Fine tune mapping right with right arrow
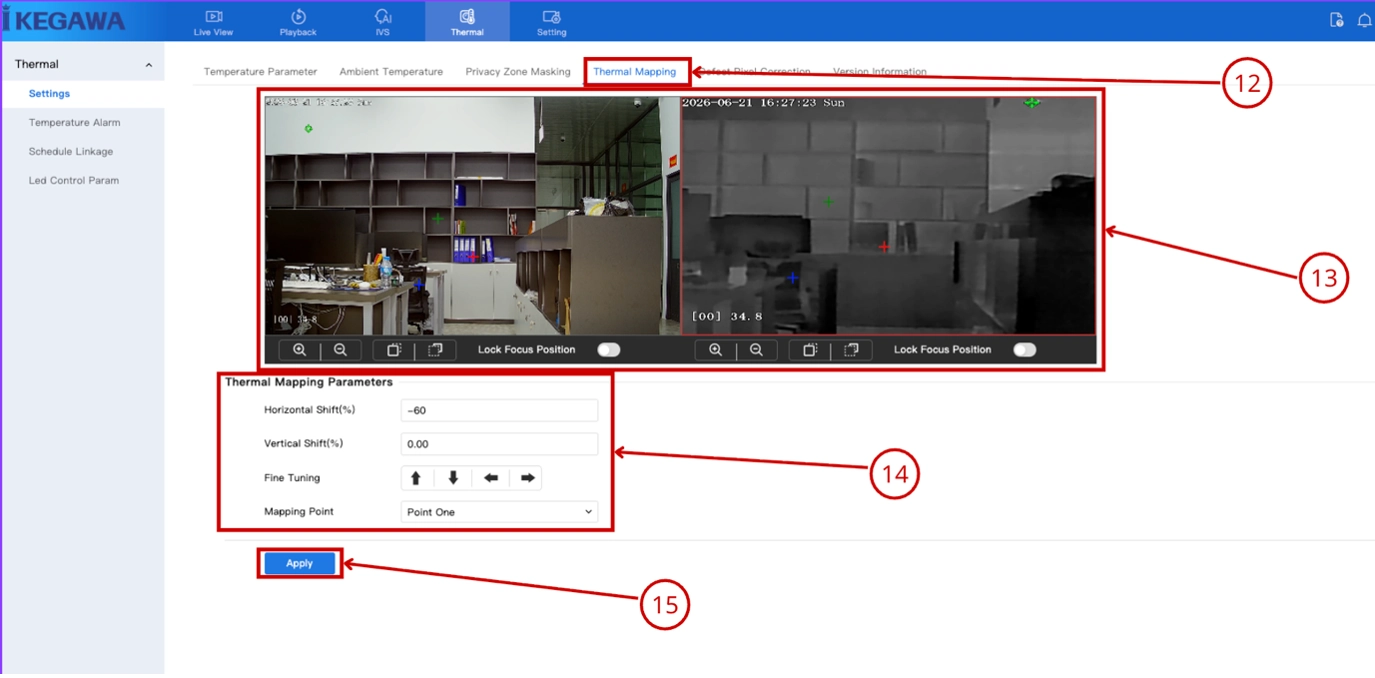1375x678 pixels. [x=528, y=478]
